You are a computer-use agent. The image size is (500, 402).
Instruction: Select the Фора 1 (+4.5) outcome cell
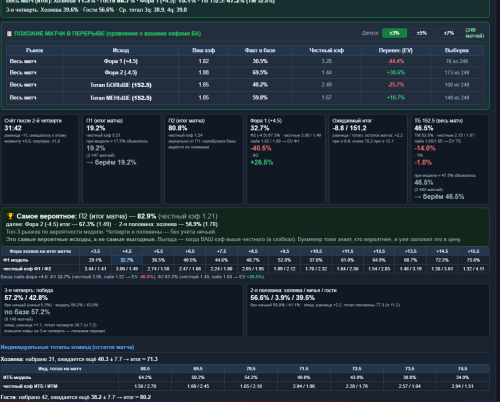click(121, 61)
